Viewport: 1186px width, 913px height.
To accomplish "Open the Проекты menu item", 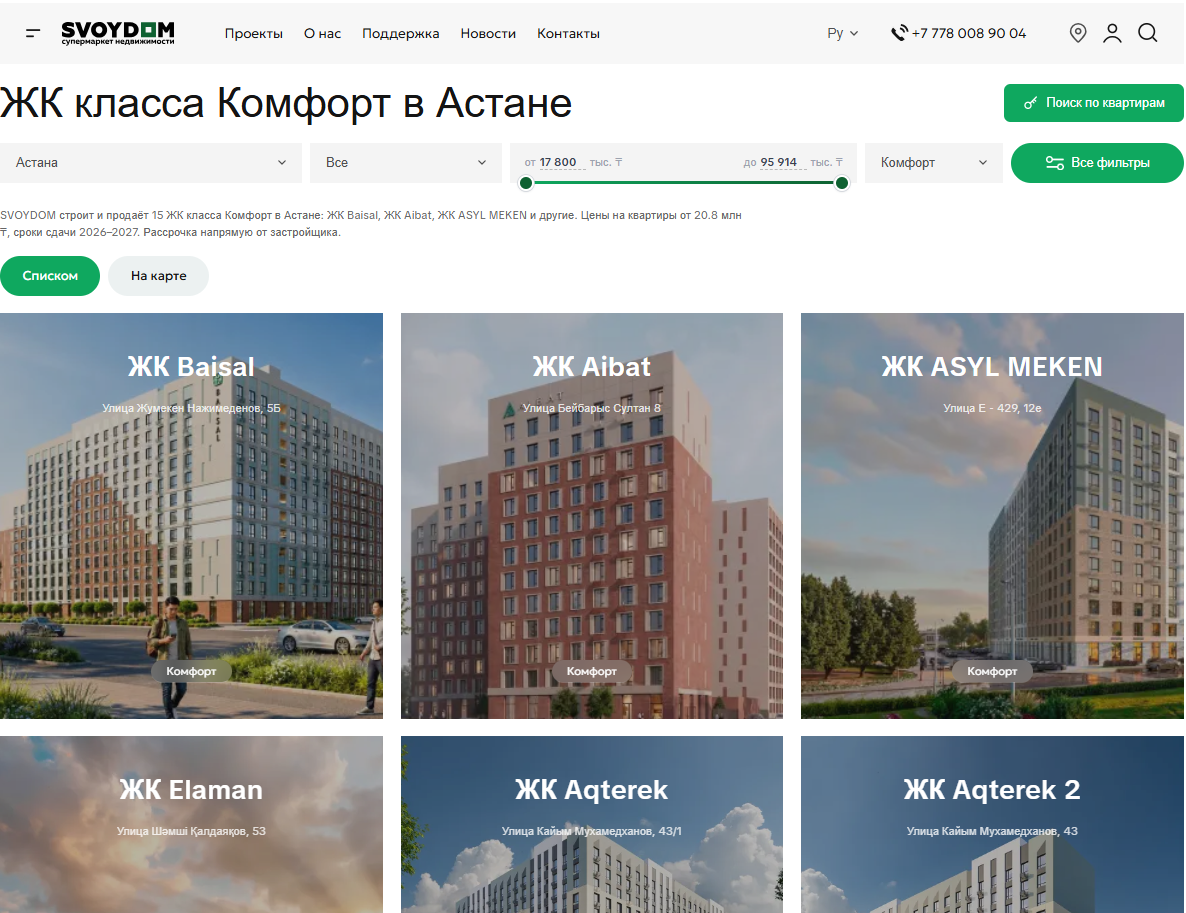I will 253,33.
